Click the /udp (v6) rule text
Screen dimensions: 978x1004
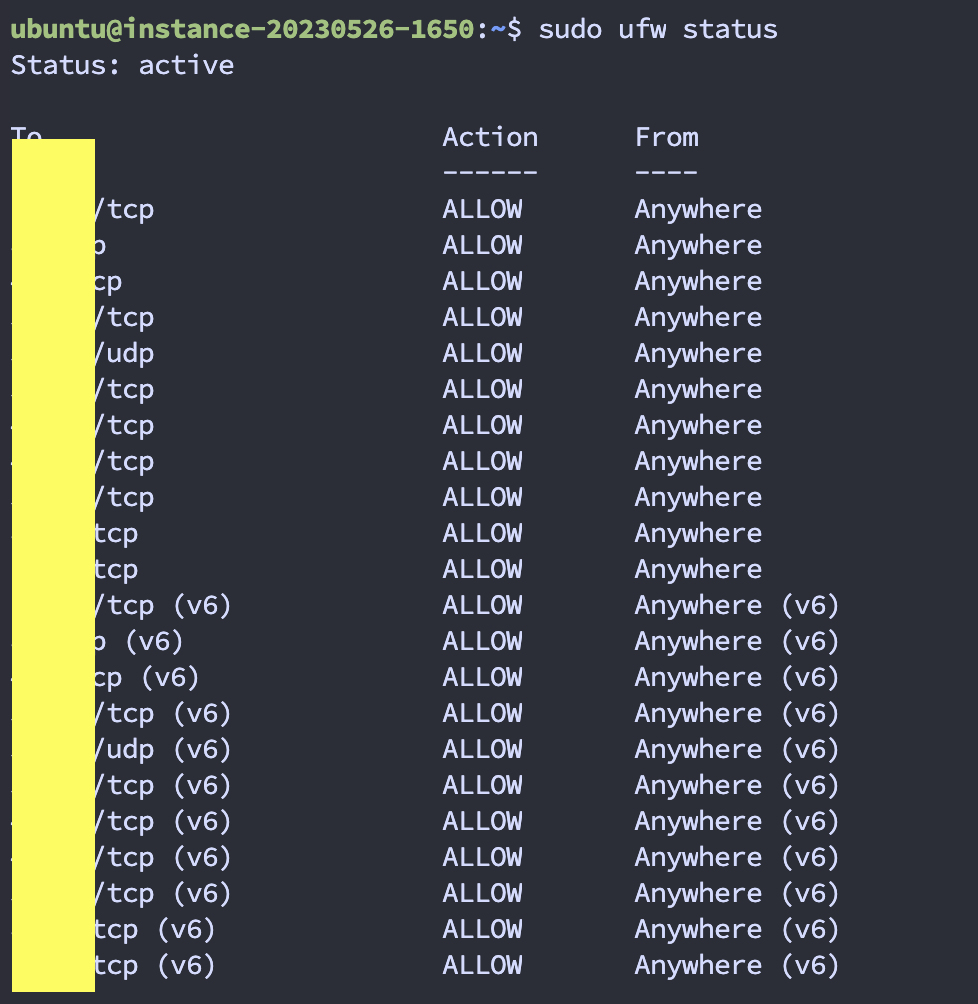(x=163, y=749)
